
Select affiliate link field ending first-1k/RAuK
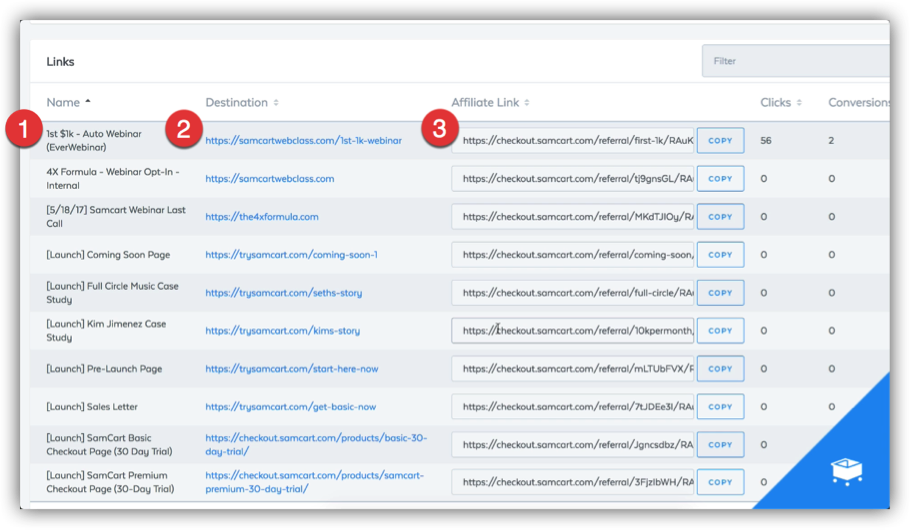point(573,140)
